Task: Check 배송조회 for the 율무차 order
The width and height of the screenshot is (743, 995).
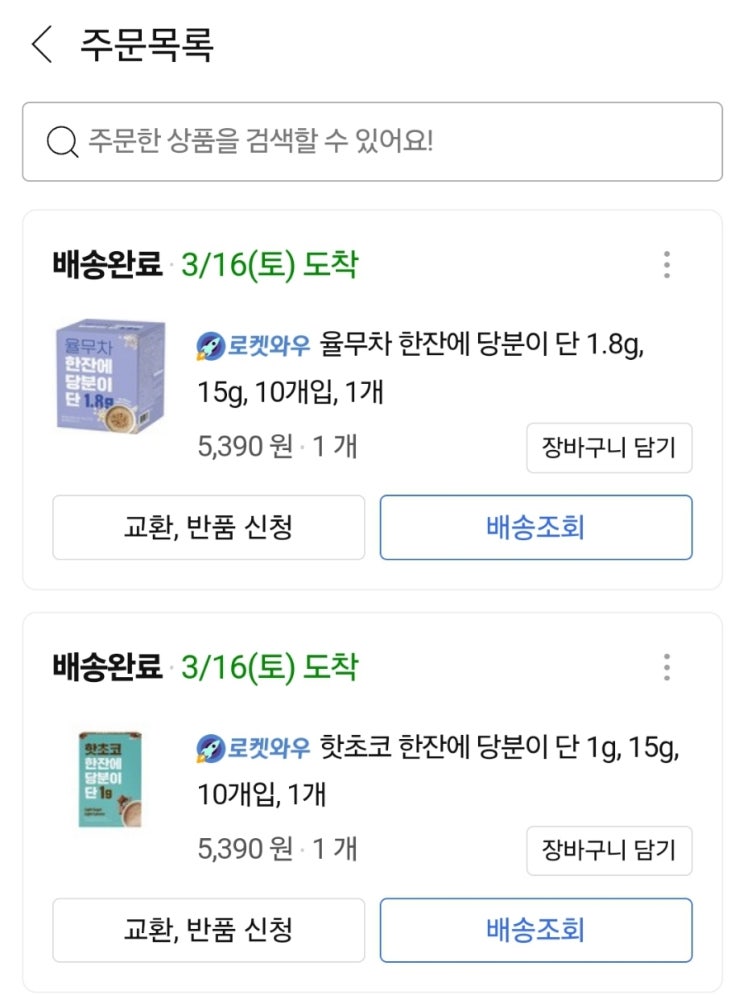Action: click(536, 527)
